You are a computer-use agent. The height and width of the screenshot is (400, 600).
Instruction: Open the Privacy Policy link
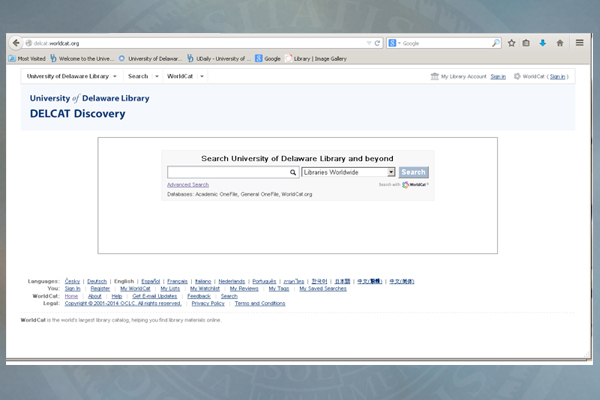(208, 304)
